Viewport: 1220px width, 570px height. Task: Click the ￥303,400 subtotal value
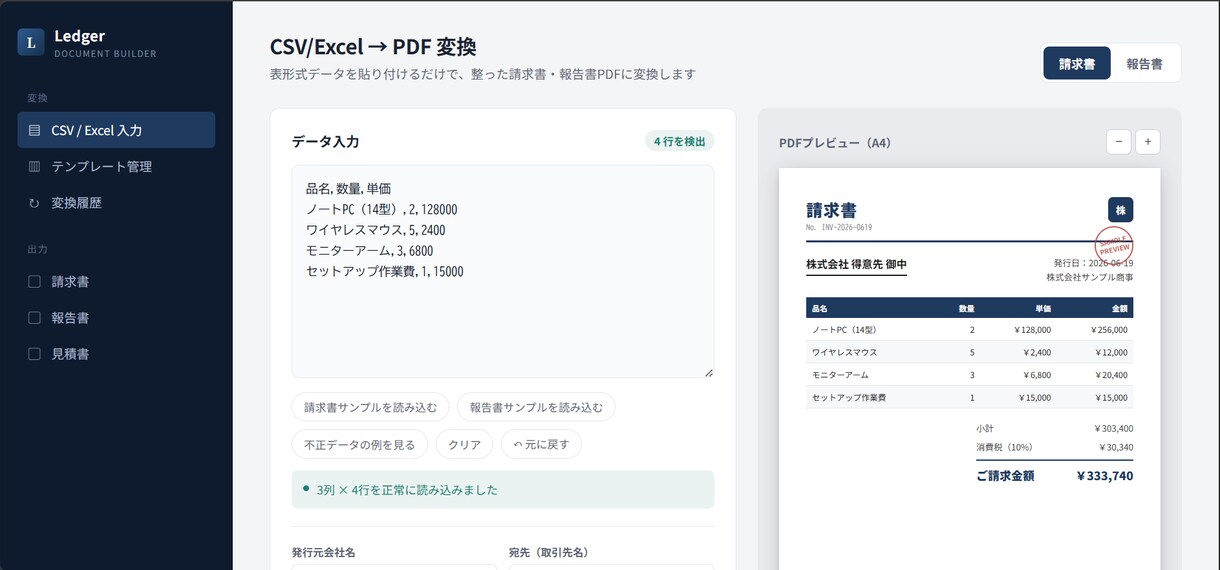[x=1114, y=428]
